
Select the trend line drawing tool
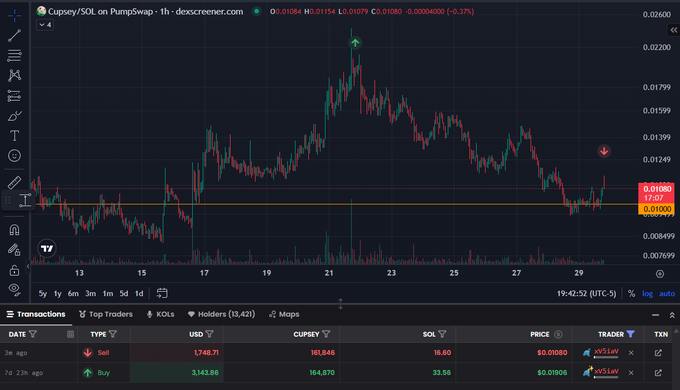click(14, 36)
